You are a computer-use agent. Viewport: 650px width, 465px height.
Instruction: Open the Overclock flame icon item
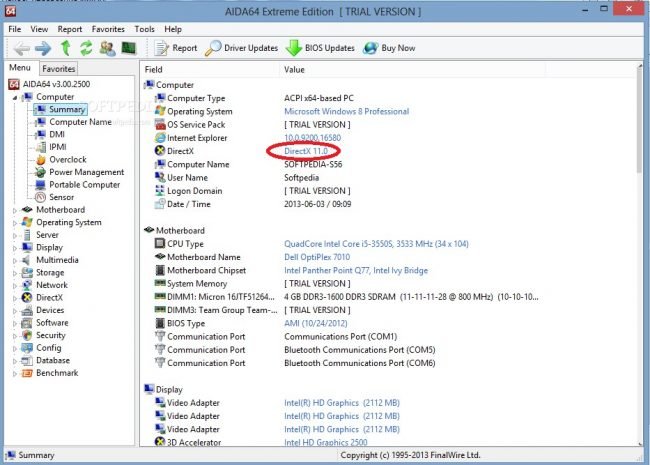point(40,159)
